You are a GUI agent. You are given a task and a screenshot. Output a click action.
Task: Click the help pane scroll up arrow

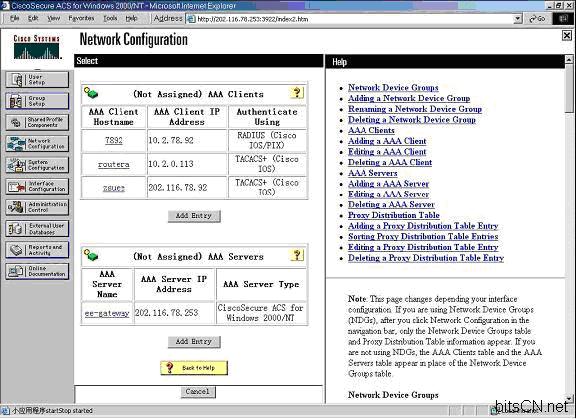[x=569, y=59]
